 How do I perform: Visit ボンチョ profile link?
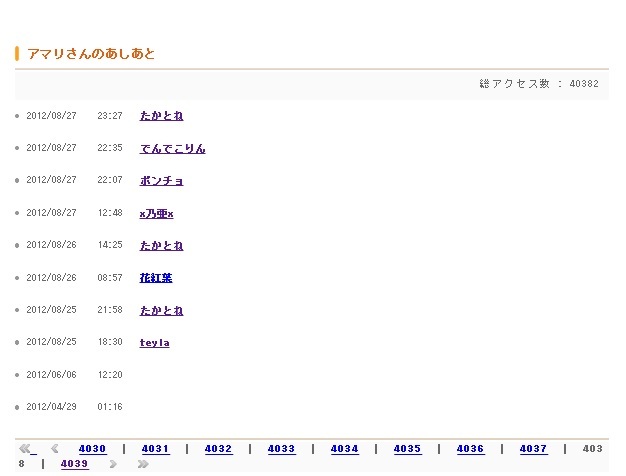[x=161, y=181]
